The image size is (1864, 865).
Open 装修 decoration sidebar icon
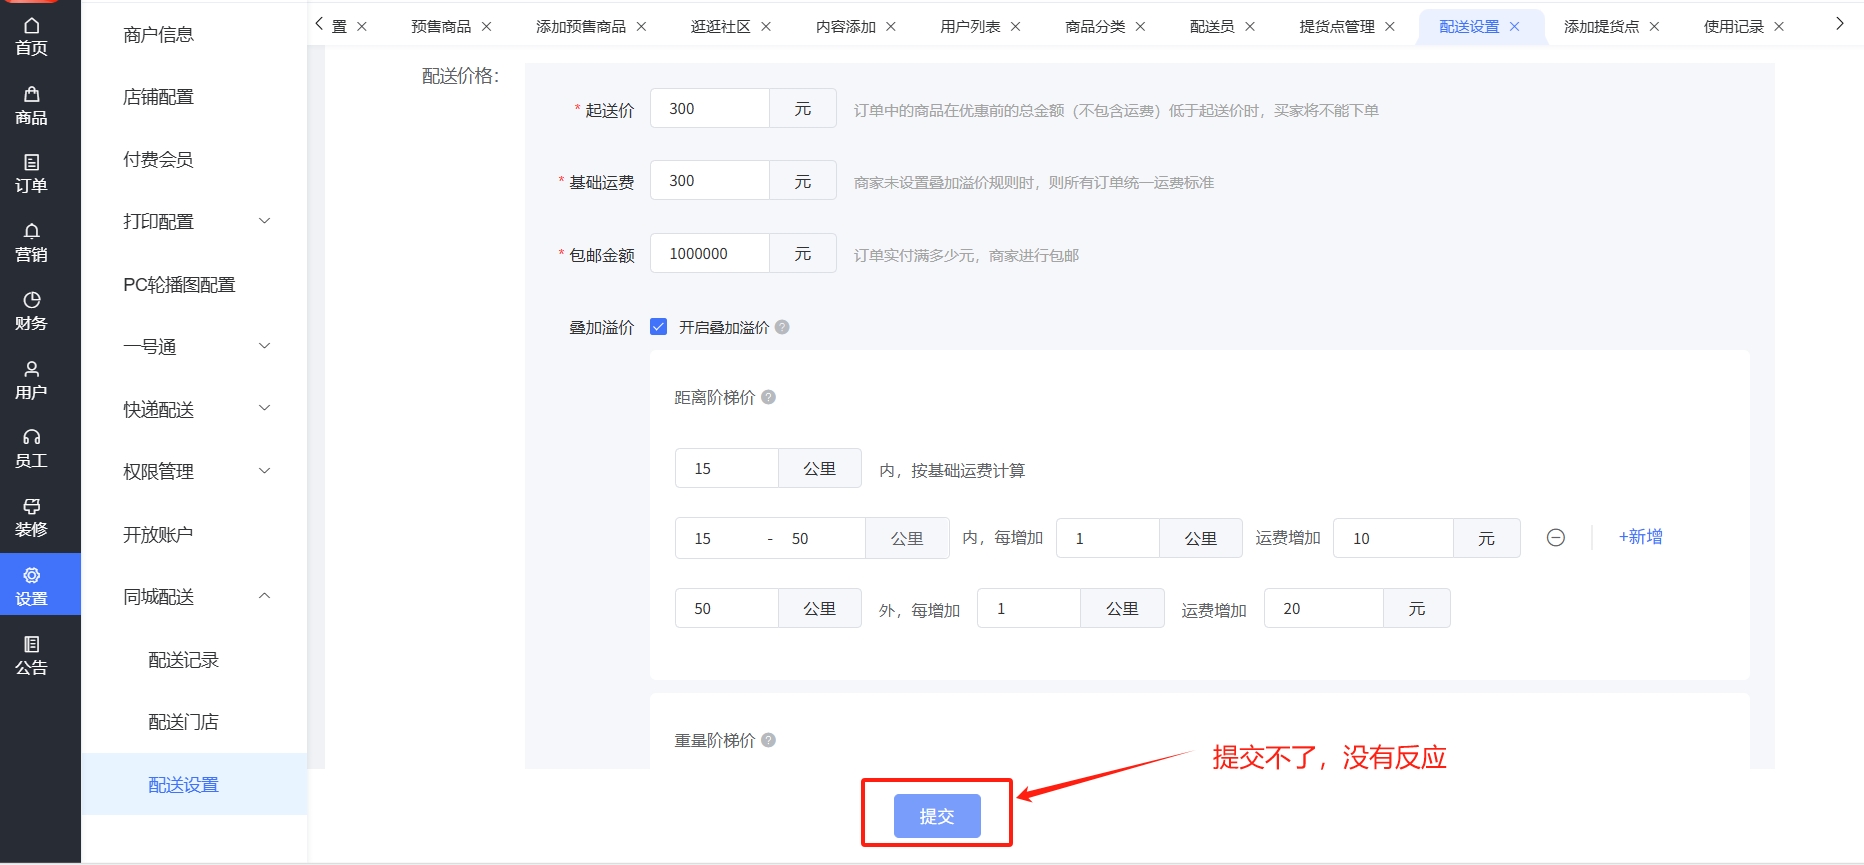(x=31, y=518)
